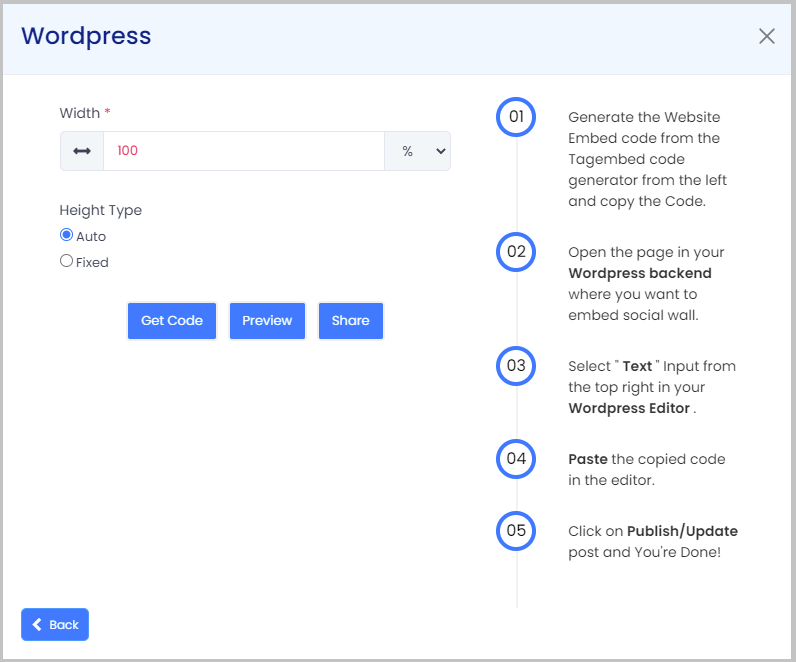Viewport: 796px width, 662px height.
Task: Click 'Generate the Website Embed code' instruction
Action: coord(647,159)
